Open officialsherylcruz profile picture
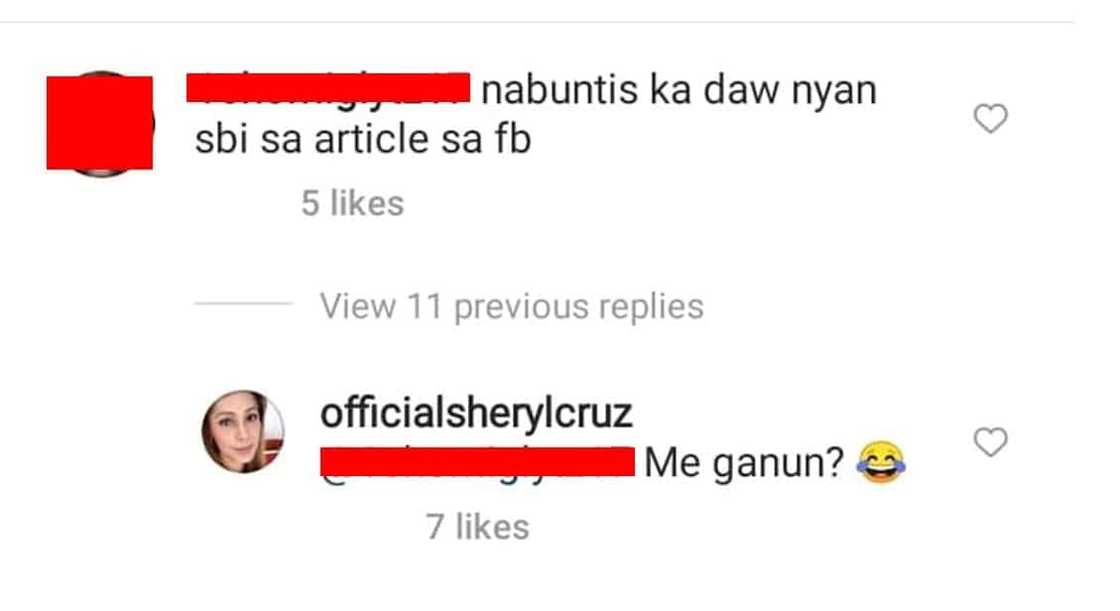The width and height of the screenshot is (1120, 611). (243, 432)
